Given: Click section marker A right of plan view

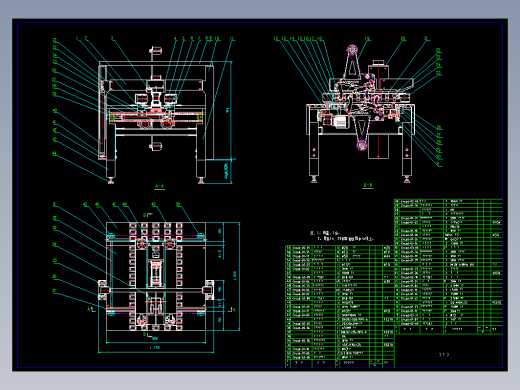Looking at the screenshot, I should (234, 310).
